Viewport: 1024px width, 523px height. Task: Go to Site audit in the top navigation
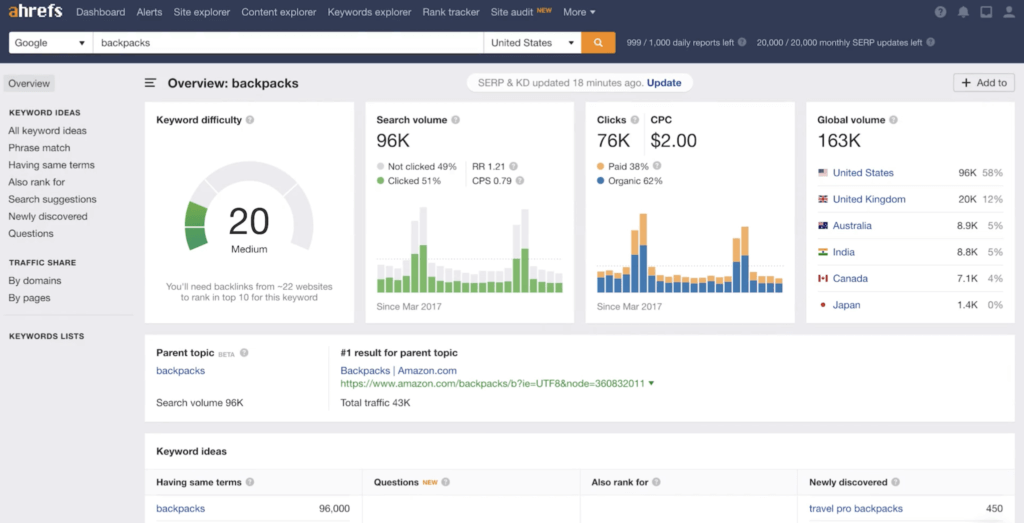[513, 12]
